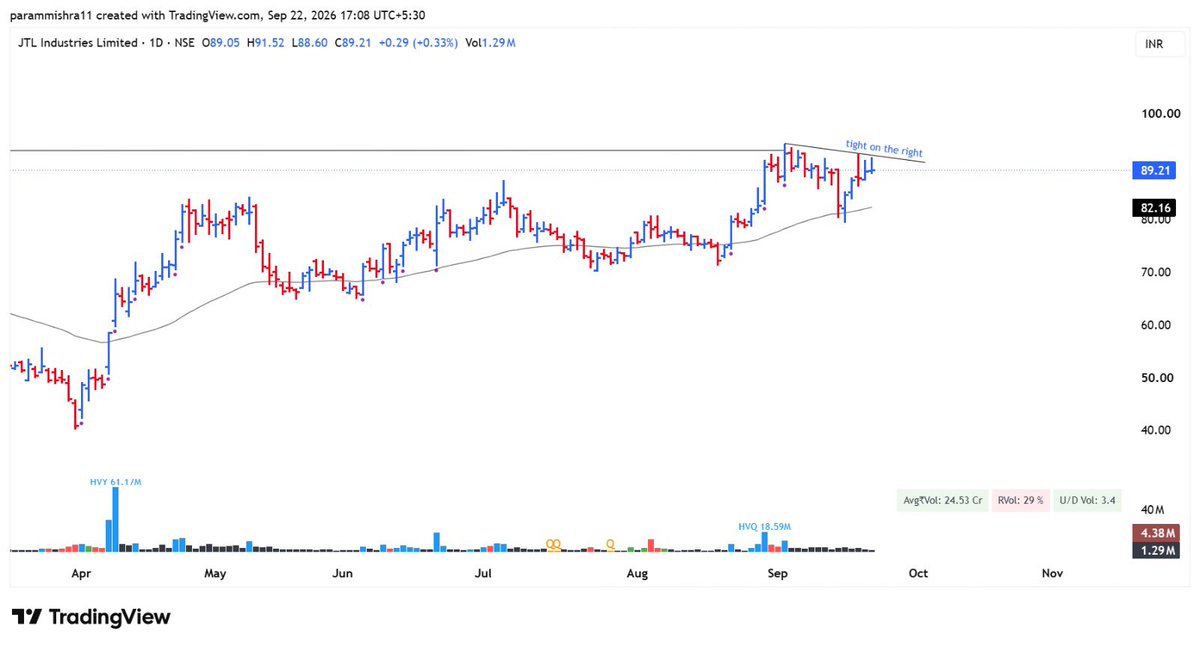Click the double QQ marker on volume pane
Viewport: 1200px width, 647px height.
pyautogui.click(x=553, y=544)
